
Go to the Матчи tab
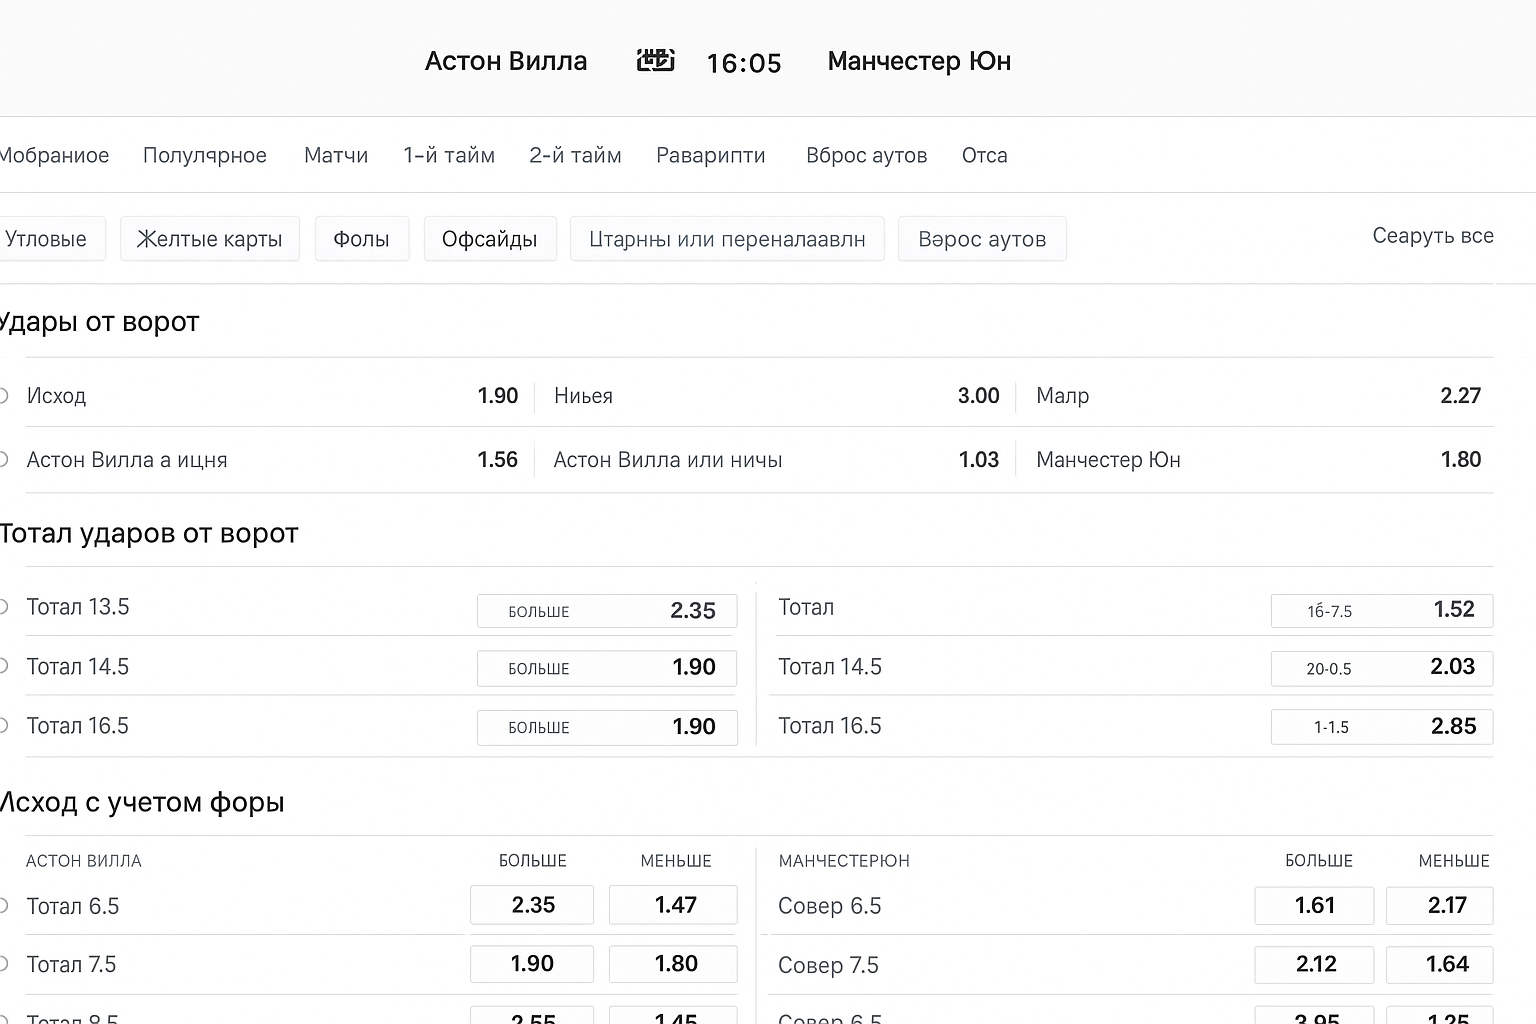pos(336,155)
